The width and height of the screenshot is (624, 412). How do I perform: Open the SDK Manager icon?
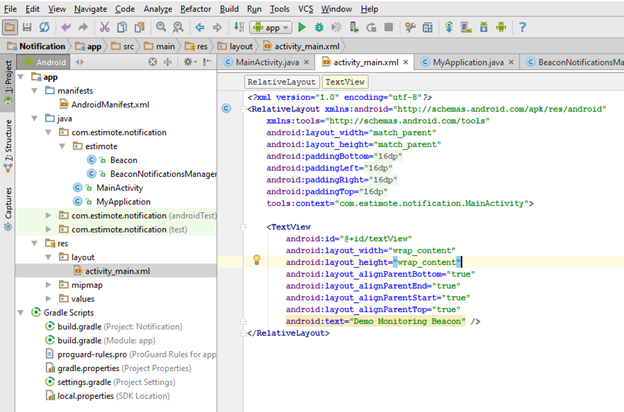click(484, 27)
